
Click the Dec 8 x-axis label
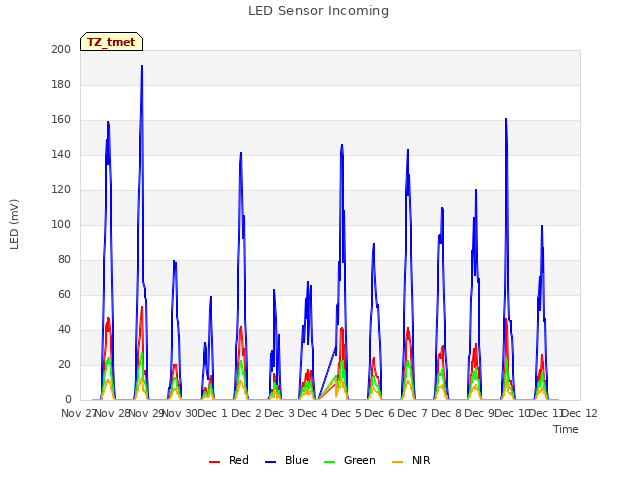click(x=447, y=413)
